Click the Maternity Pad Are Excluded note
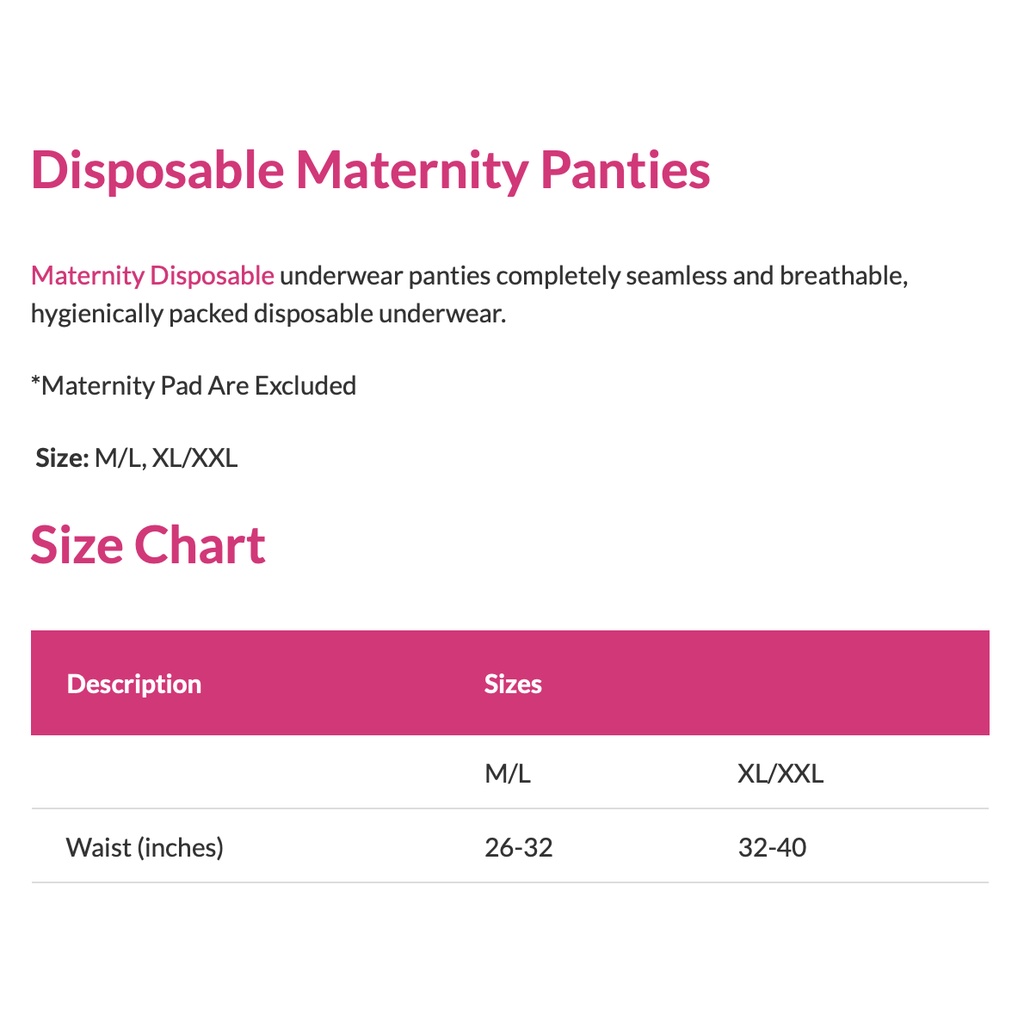Screen dimensions: 1024x1024 [x=194, y=386]
